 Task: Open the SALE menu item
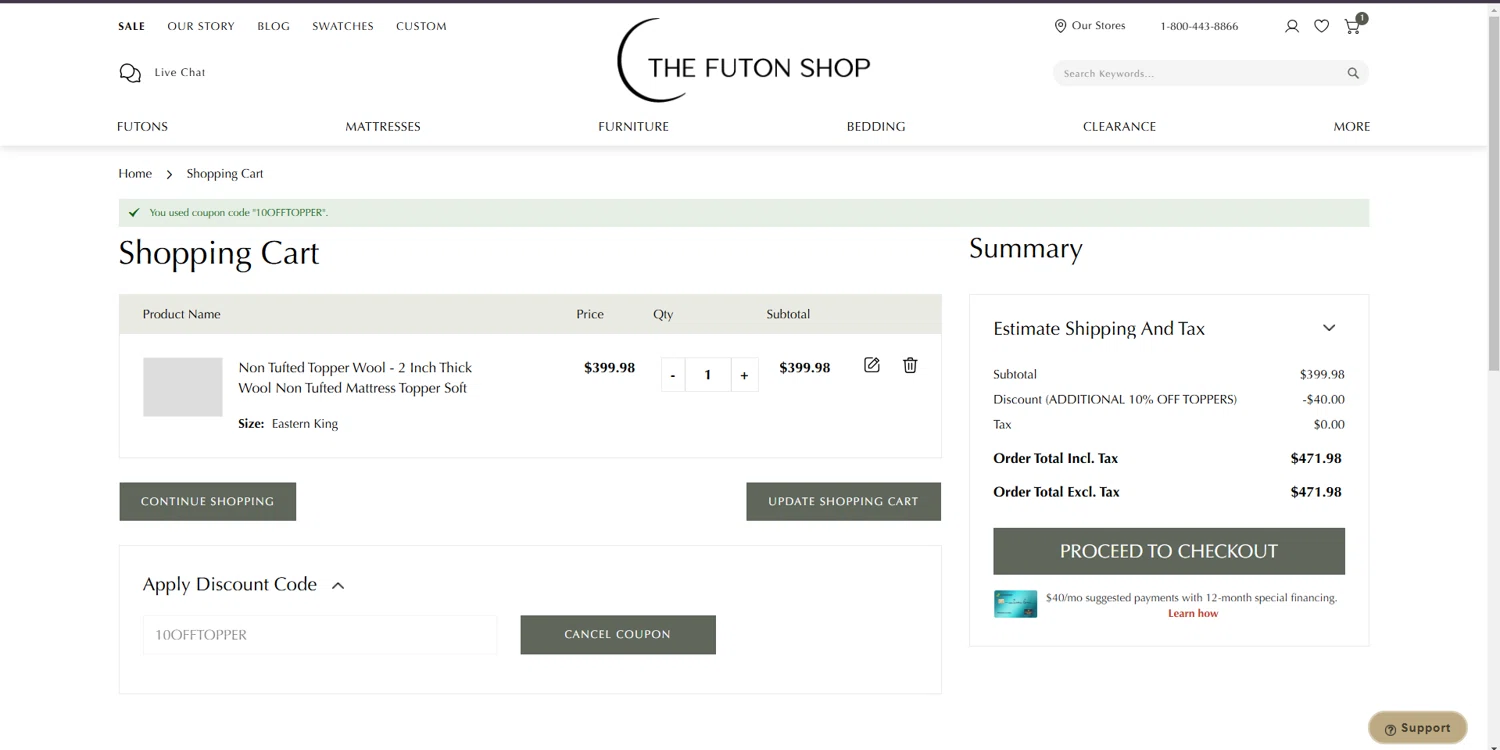pyautogui.click(x=132, y=26)
